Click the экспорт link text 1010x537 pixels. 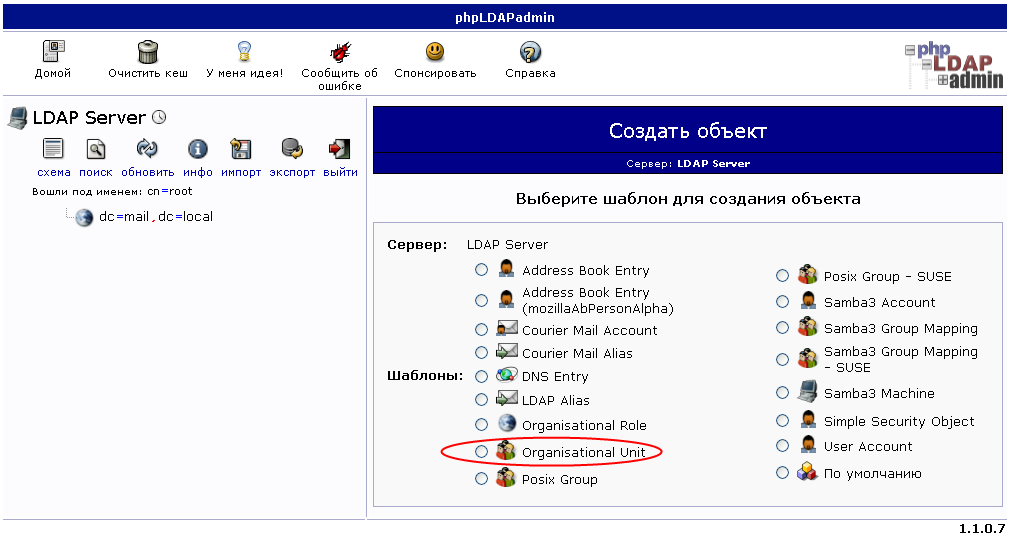click(292, 172)
